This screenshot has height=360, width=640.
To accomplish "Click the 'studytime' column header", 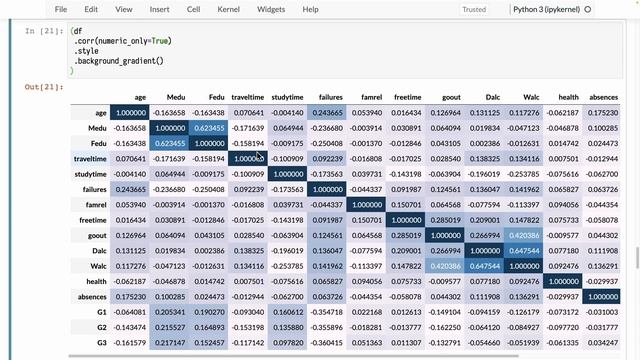I will click(287, 97).
